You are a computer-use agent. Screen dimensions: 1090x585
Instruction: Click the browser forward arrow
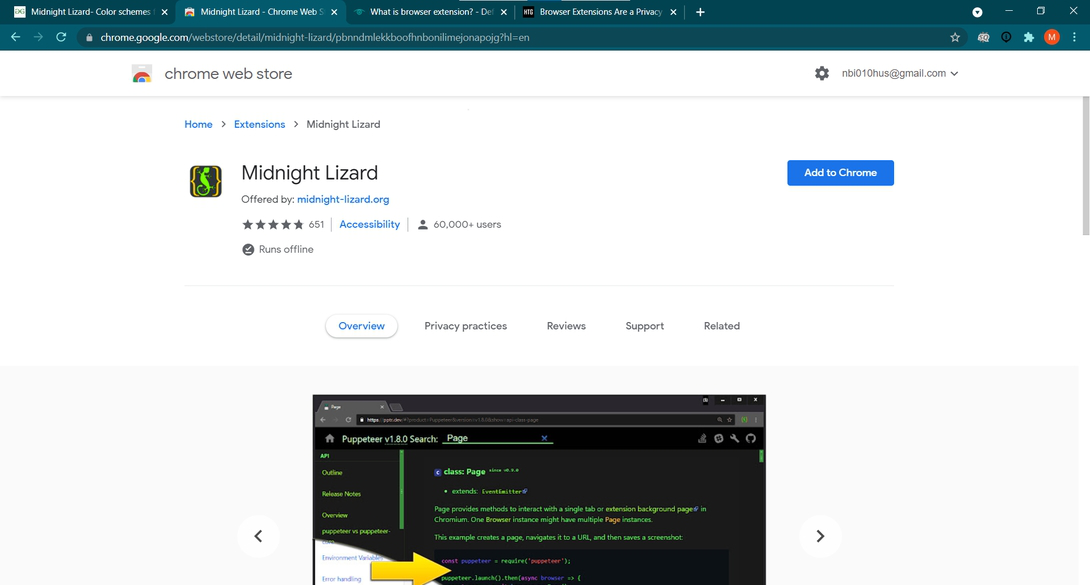[38, 37]
